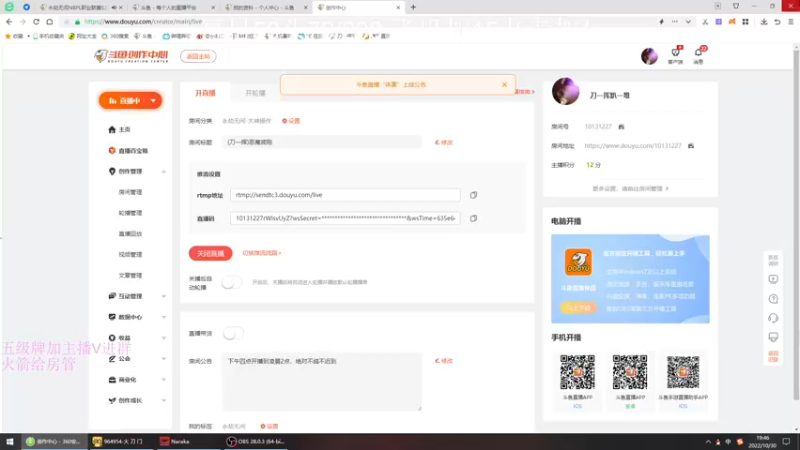Image resolution: width=800 pixels, height=450 pixels.
Task: Click the room announcement text area
Action: coord(322,382)
